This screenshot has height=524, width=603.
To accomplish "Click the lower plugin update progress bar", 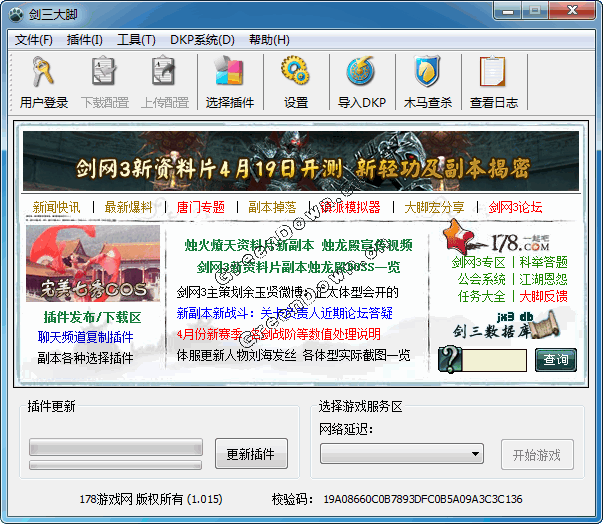I will [116, 465].
